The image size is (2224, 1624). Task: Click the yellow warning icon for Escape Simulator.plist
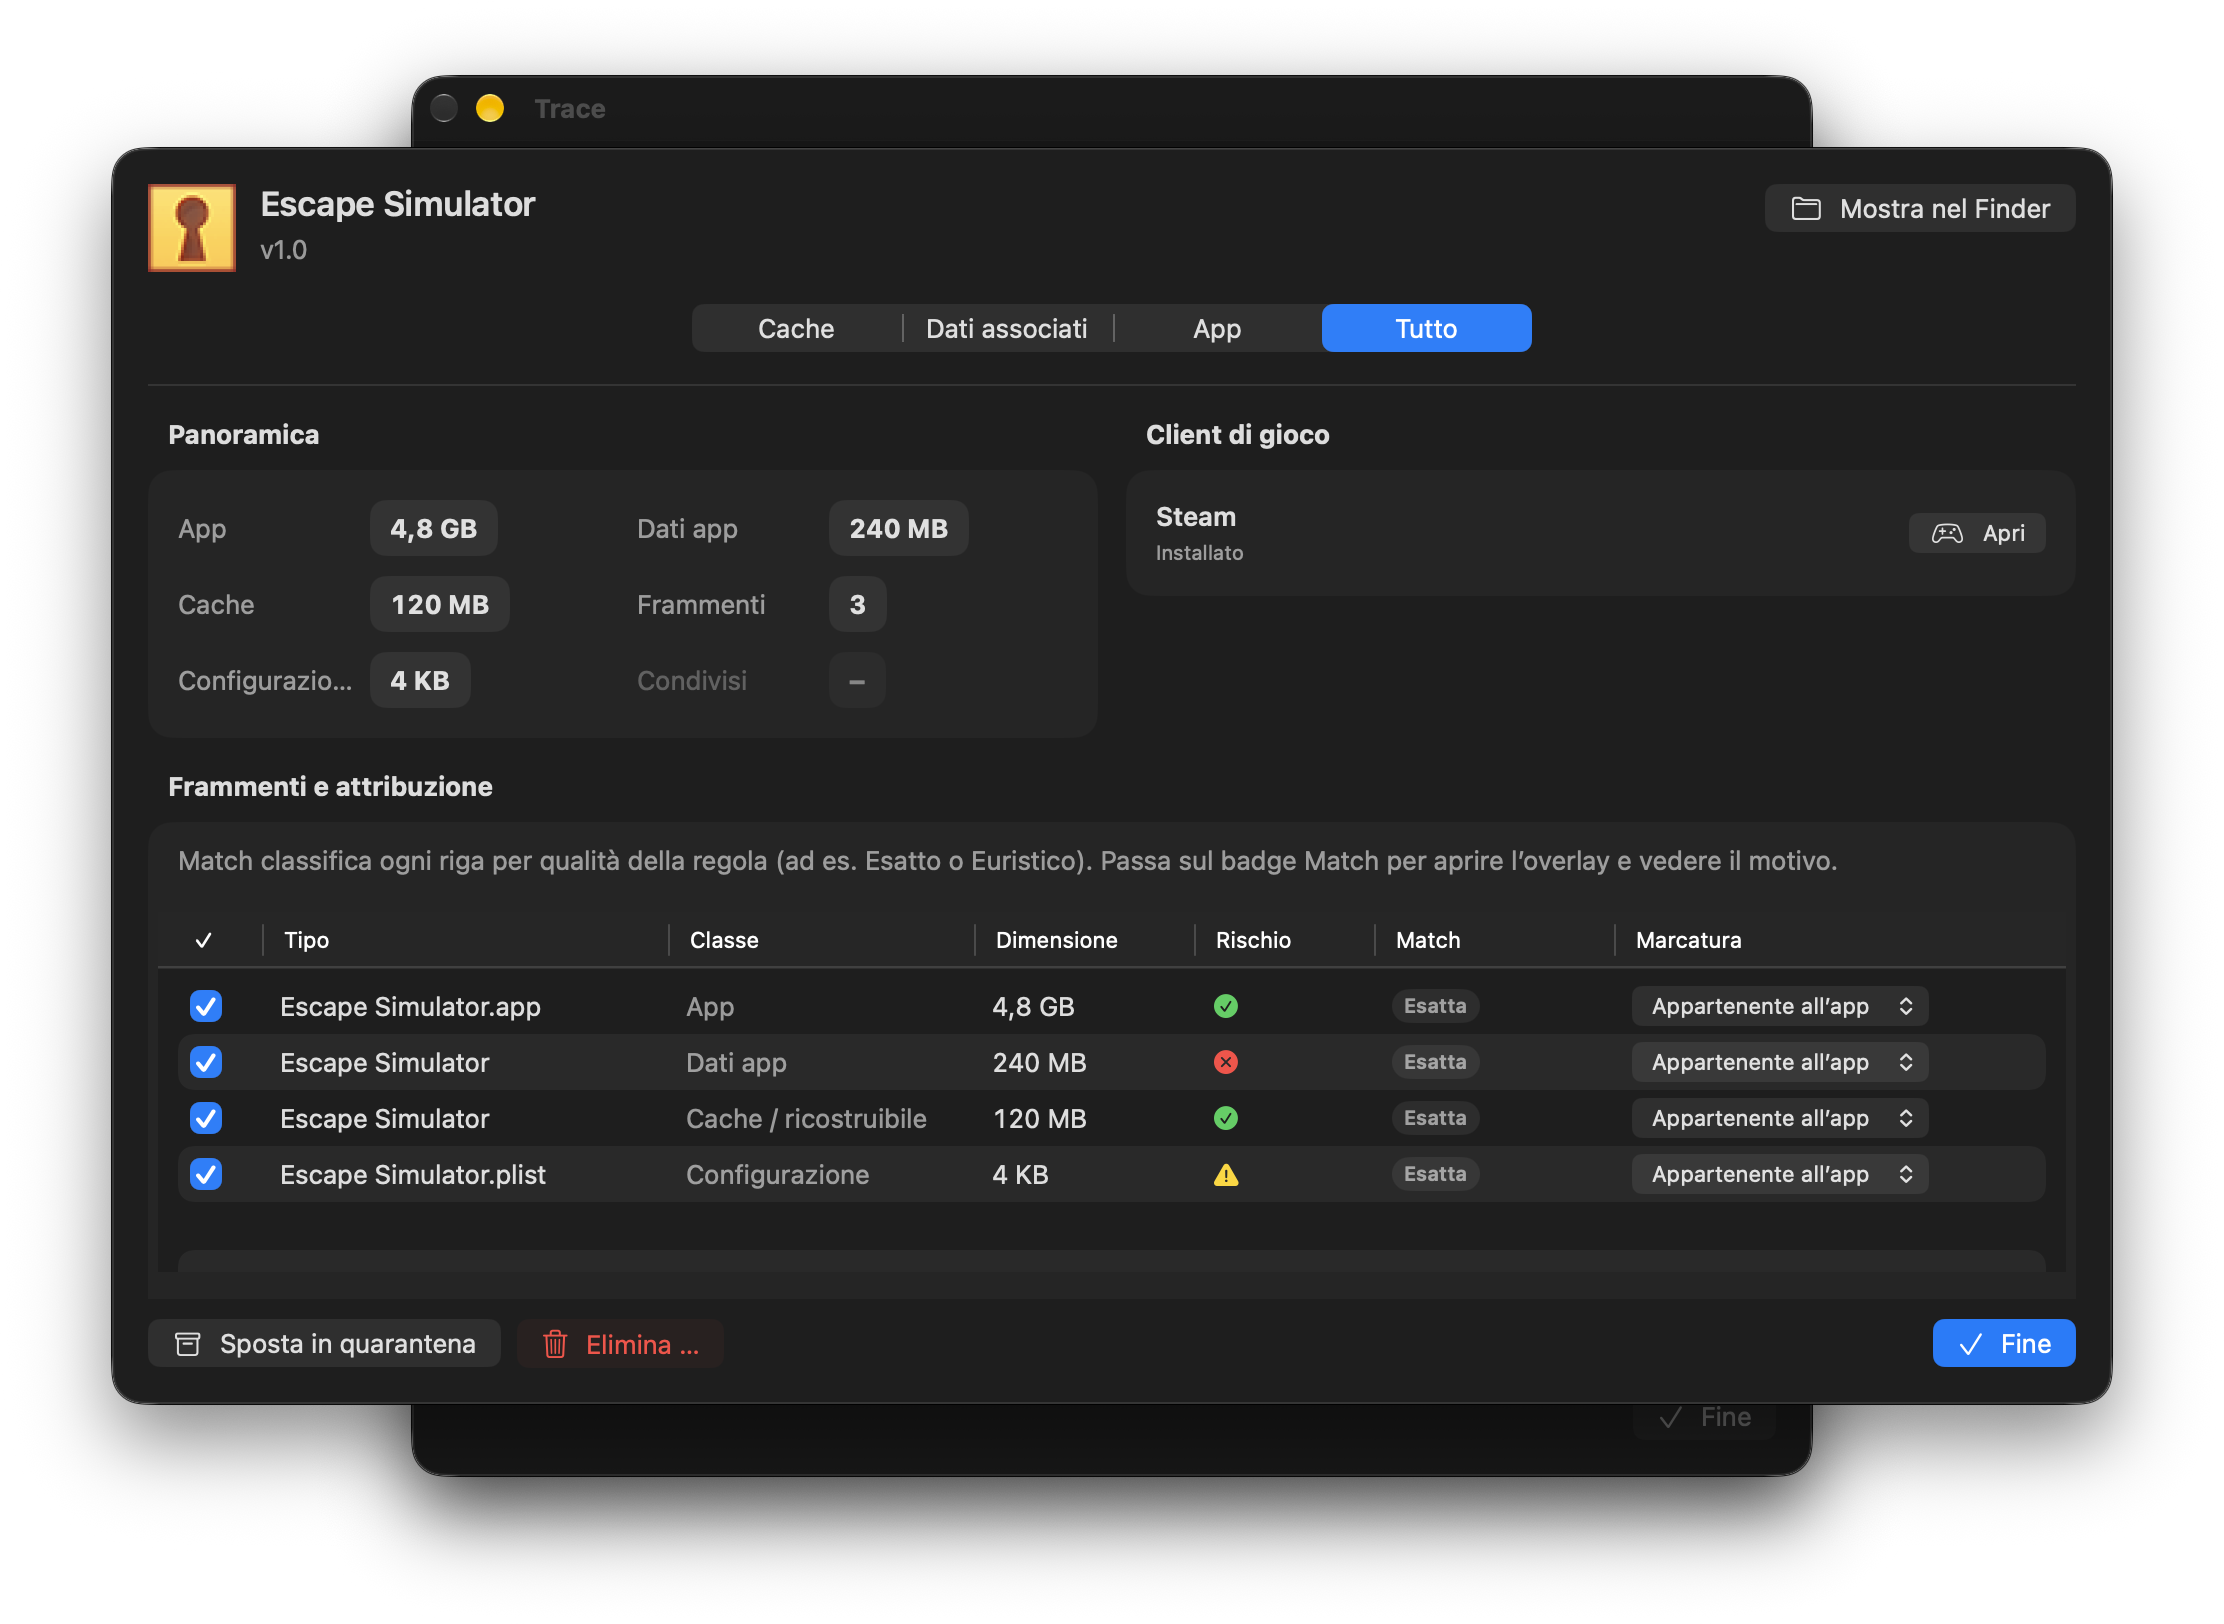pyautogui.click(x=1225, y=1174)
